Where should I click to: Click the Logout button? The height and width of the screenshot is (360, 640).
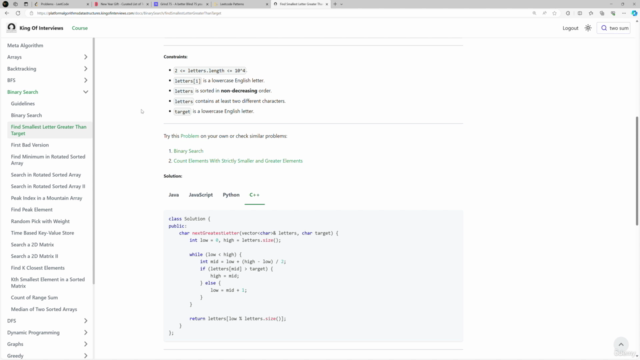click(570, 28)
